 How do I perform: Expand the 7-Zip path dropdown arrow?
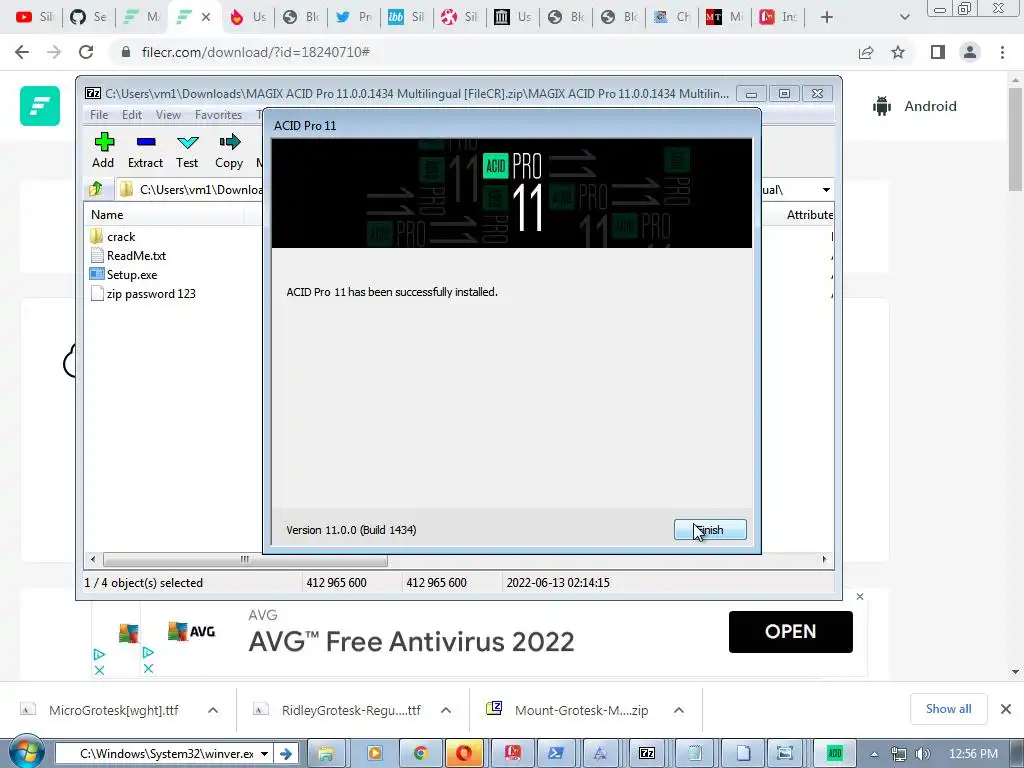click(x=826, y=190)
